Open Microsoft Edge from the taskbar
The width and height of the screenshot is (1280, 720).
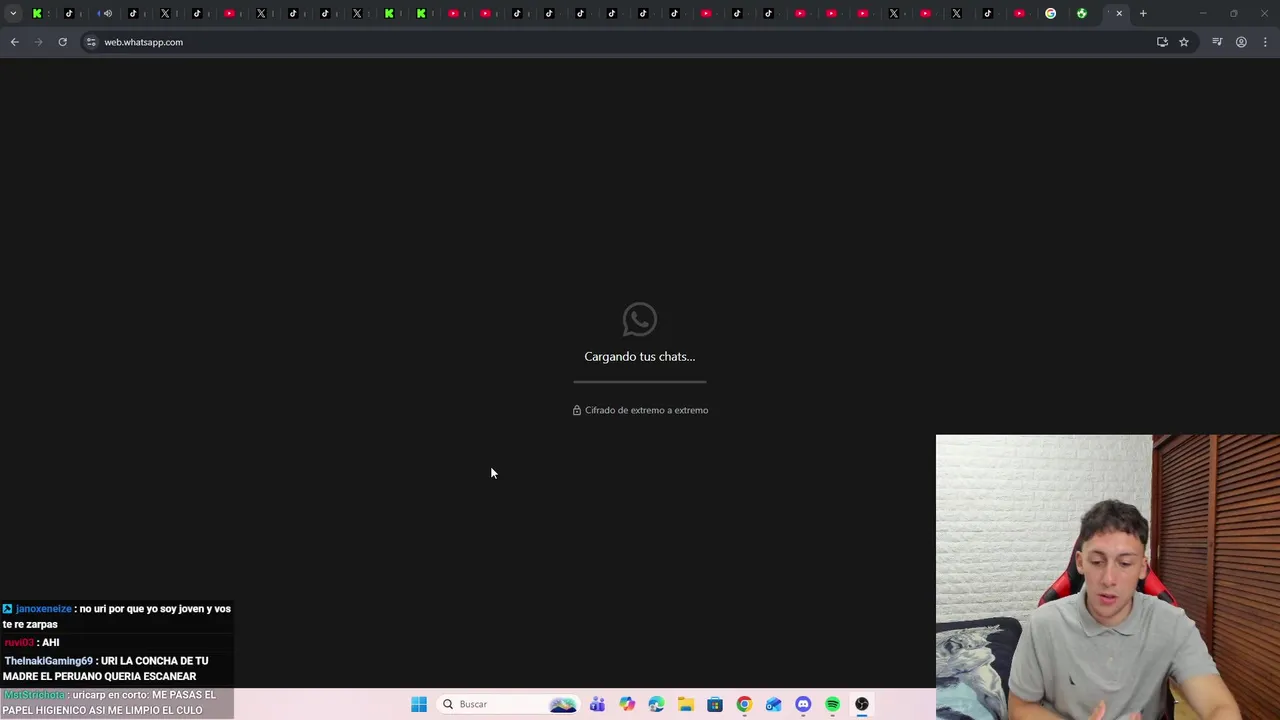[656, 704]
